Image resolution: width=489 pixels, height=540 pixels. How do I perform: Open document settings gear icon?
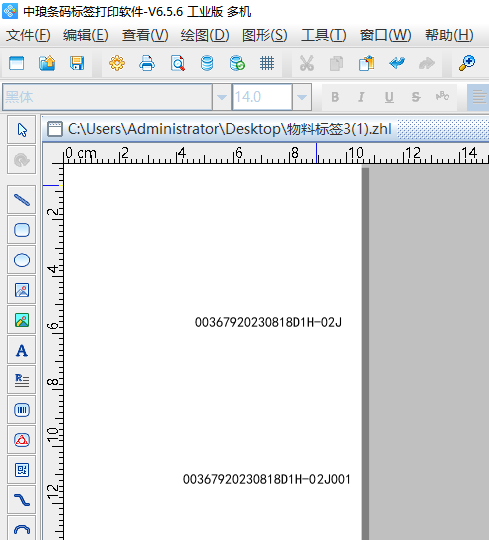(x=117, y=63)
